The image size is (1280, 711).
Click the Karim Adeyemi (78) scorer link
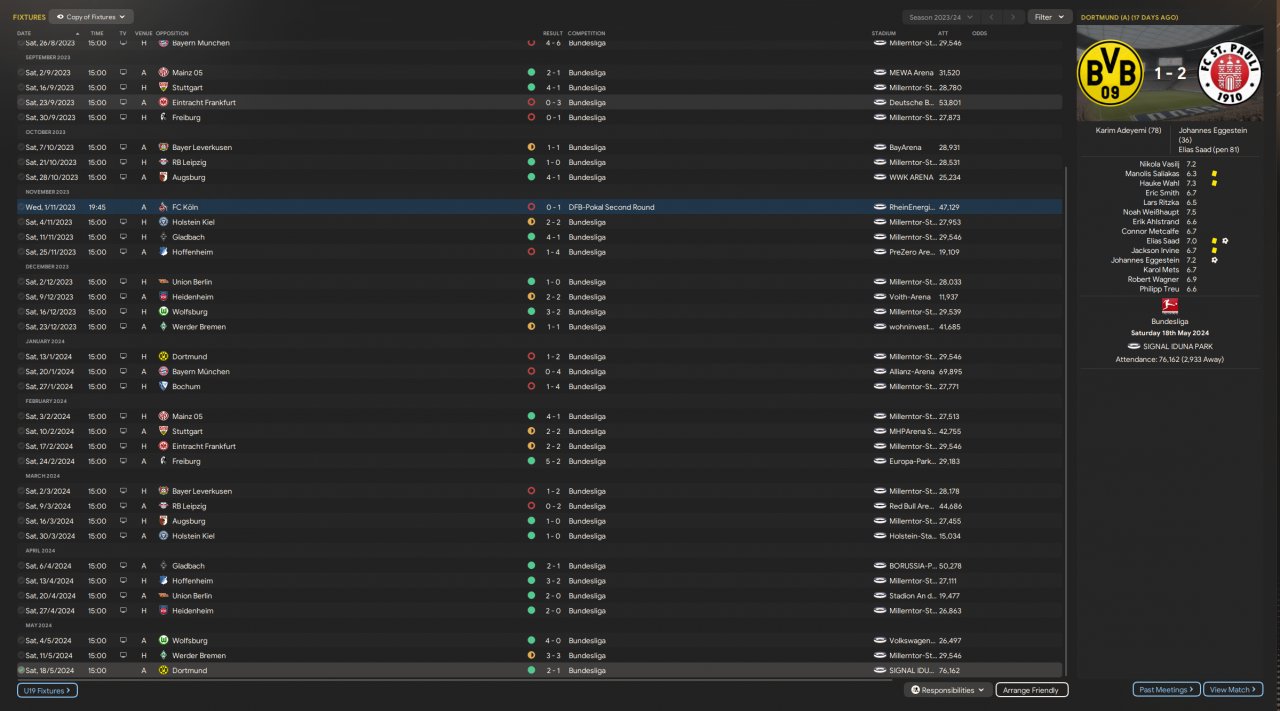tap(1126, 130)
